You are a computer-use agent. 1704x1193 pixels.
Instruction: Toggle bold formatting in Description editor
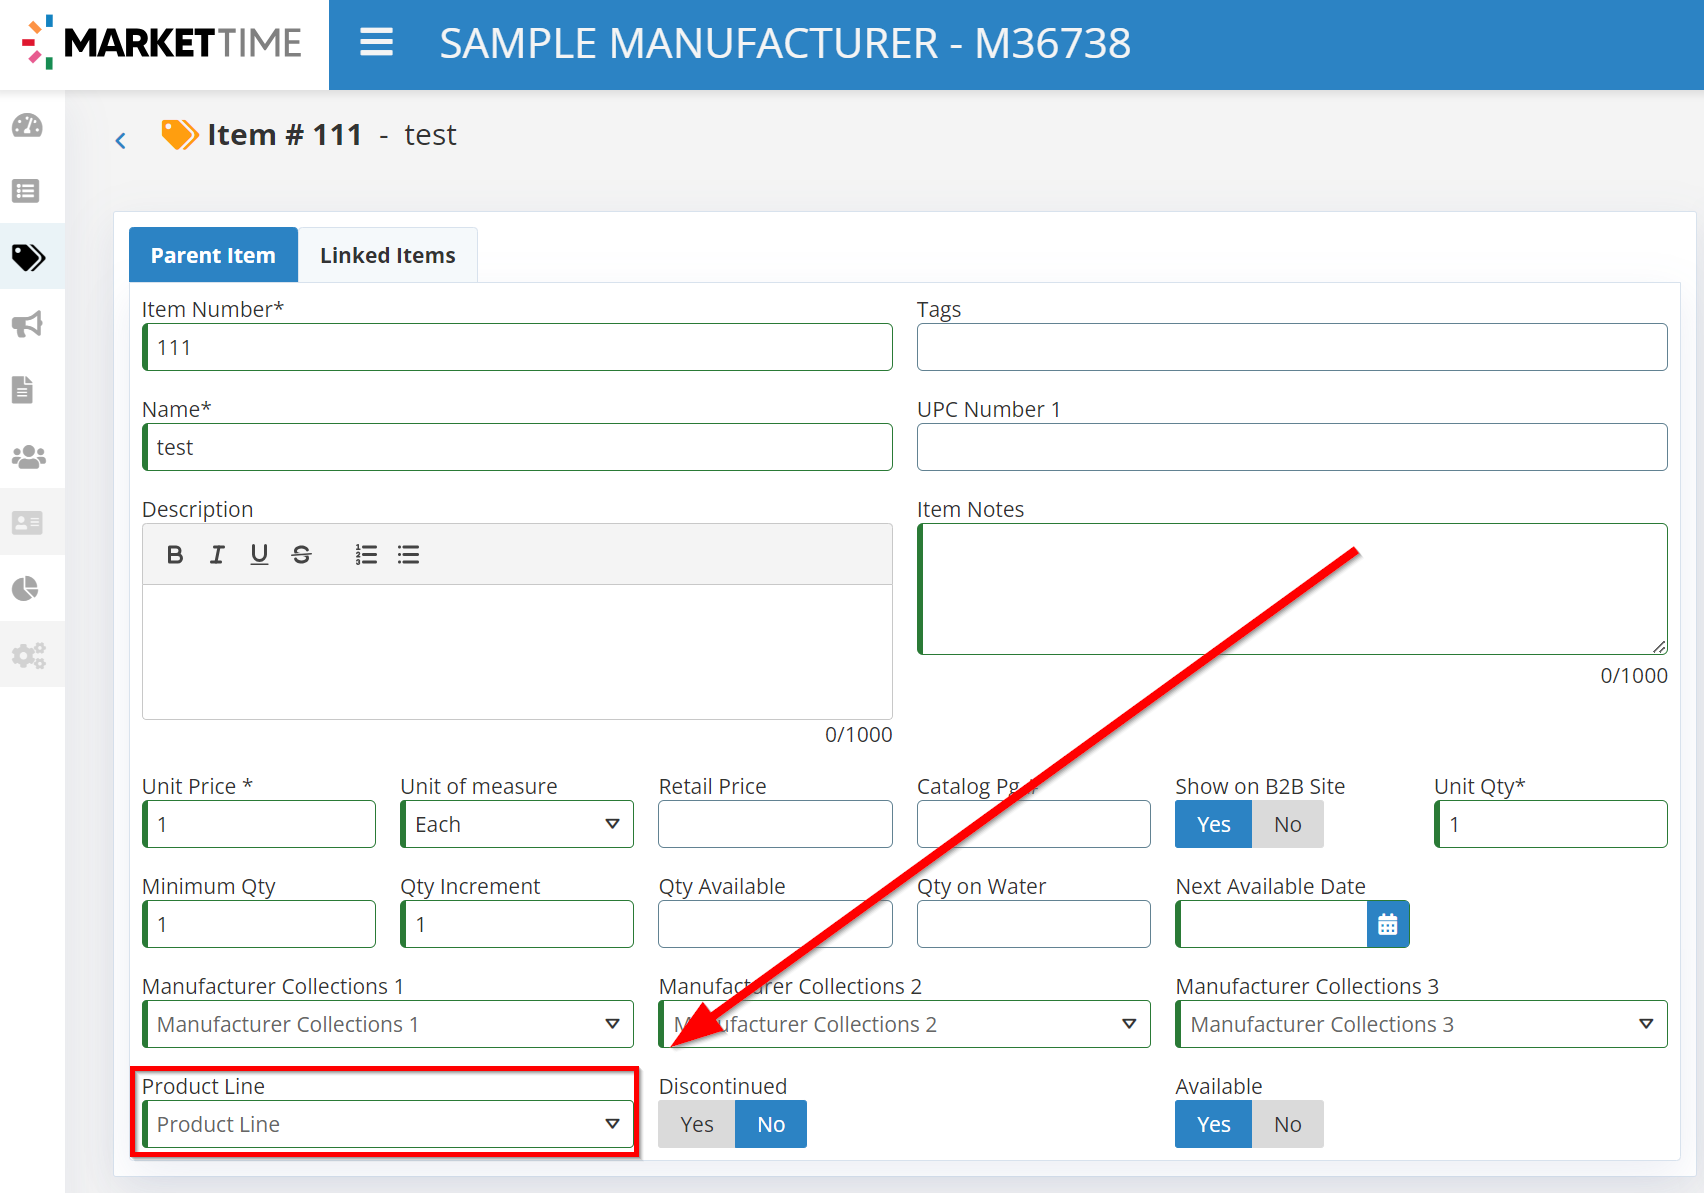[175, 555]
